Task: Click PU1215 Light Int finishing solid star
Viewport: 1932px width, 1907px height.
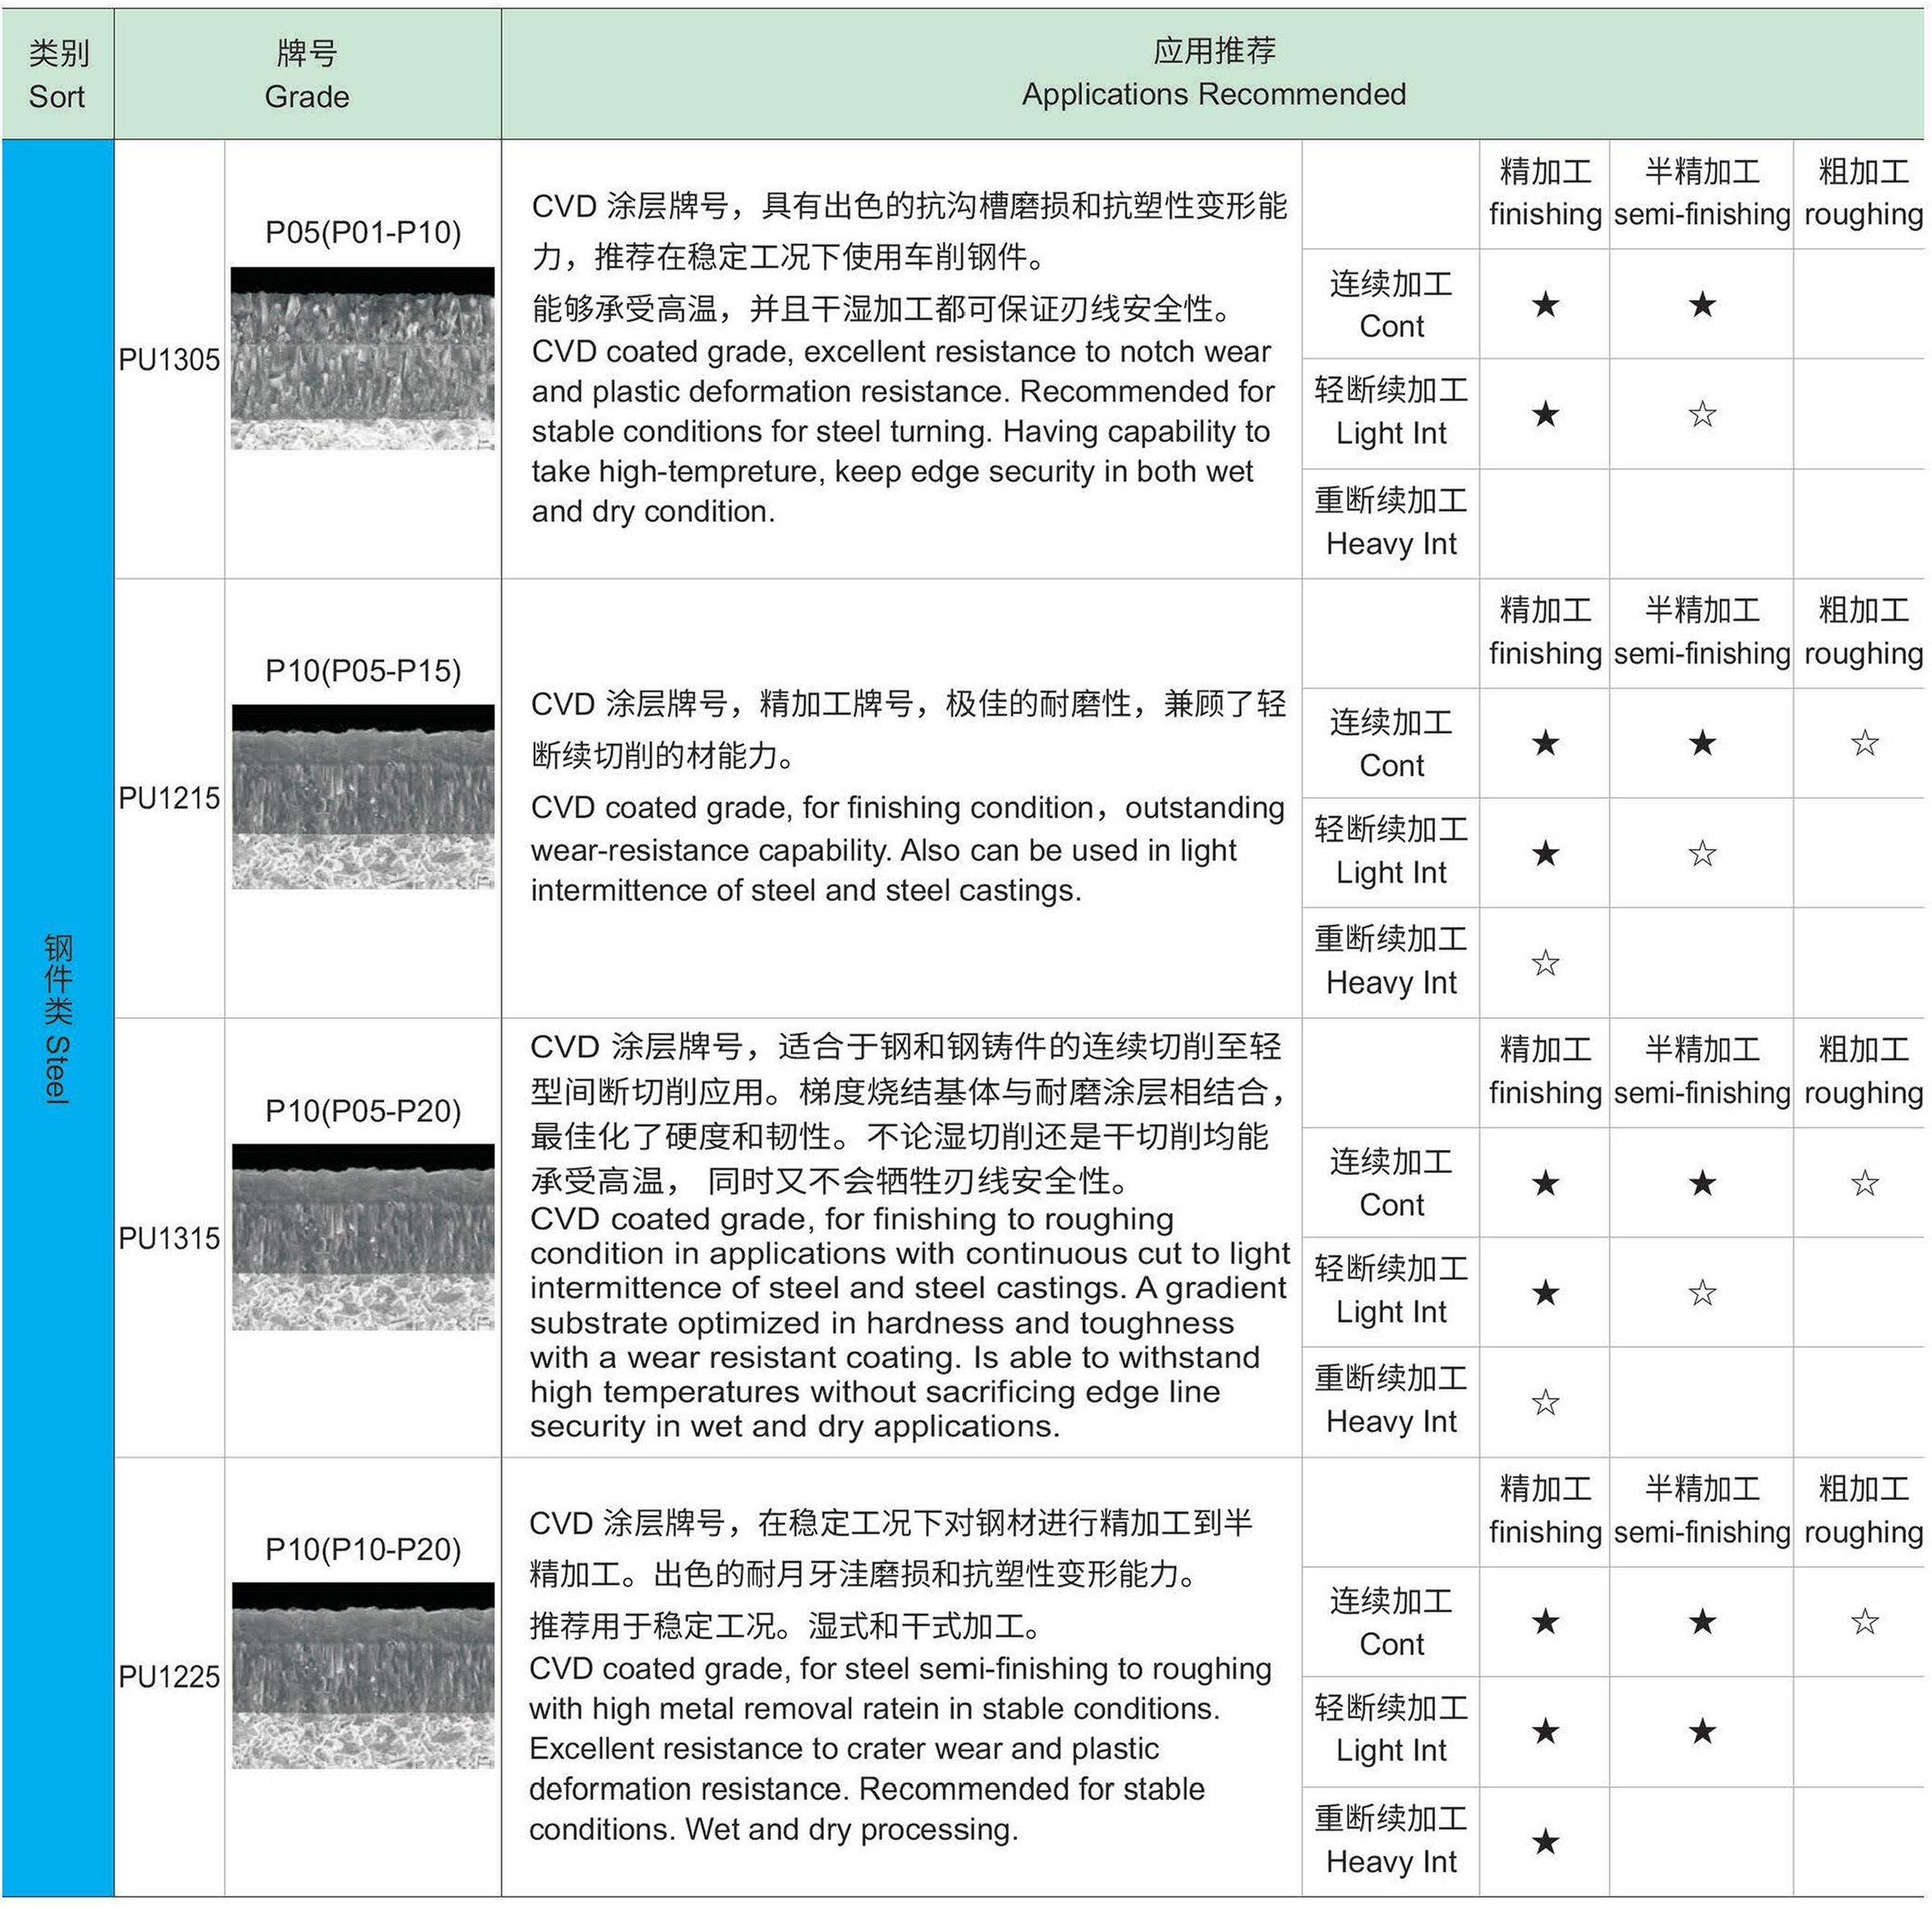Action: pos(1545,853)
